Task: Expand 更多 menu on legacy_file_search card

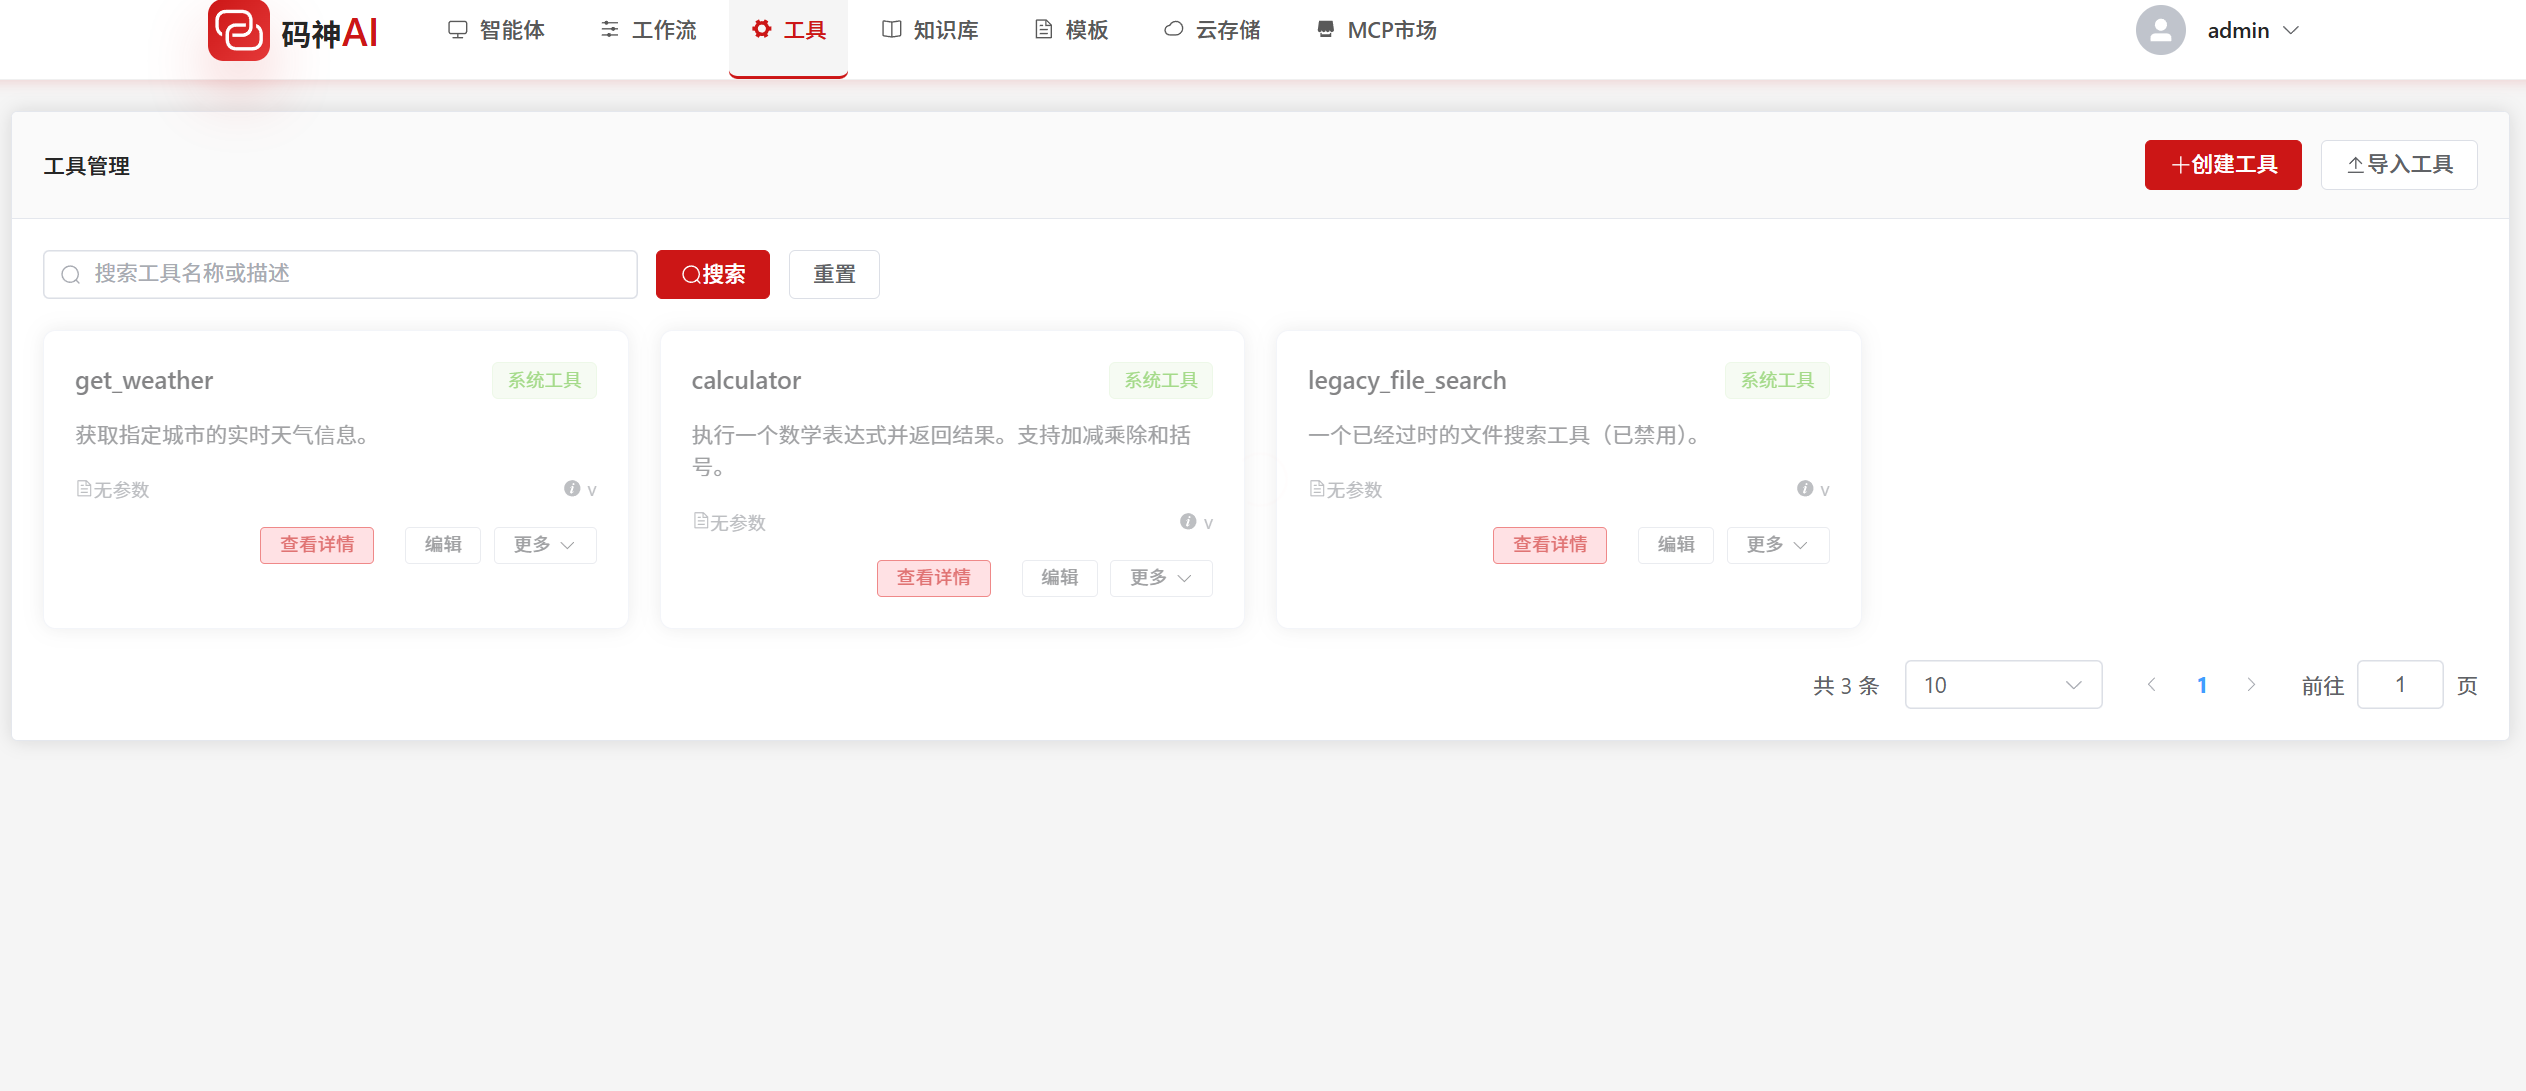Action: pyautogui.click(x=1777, y=545)
